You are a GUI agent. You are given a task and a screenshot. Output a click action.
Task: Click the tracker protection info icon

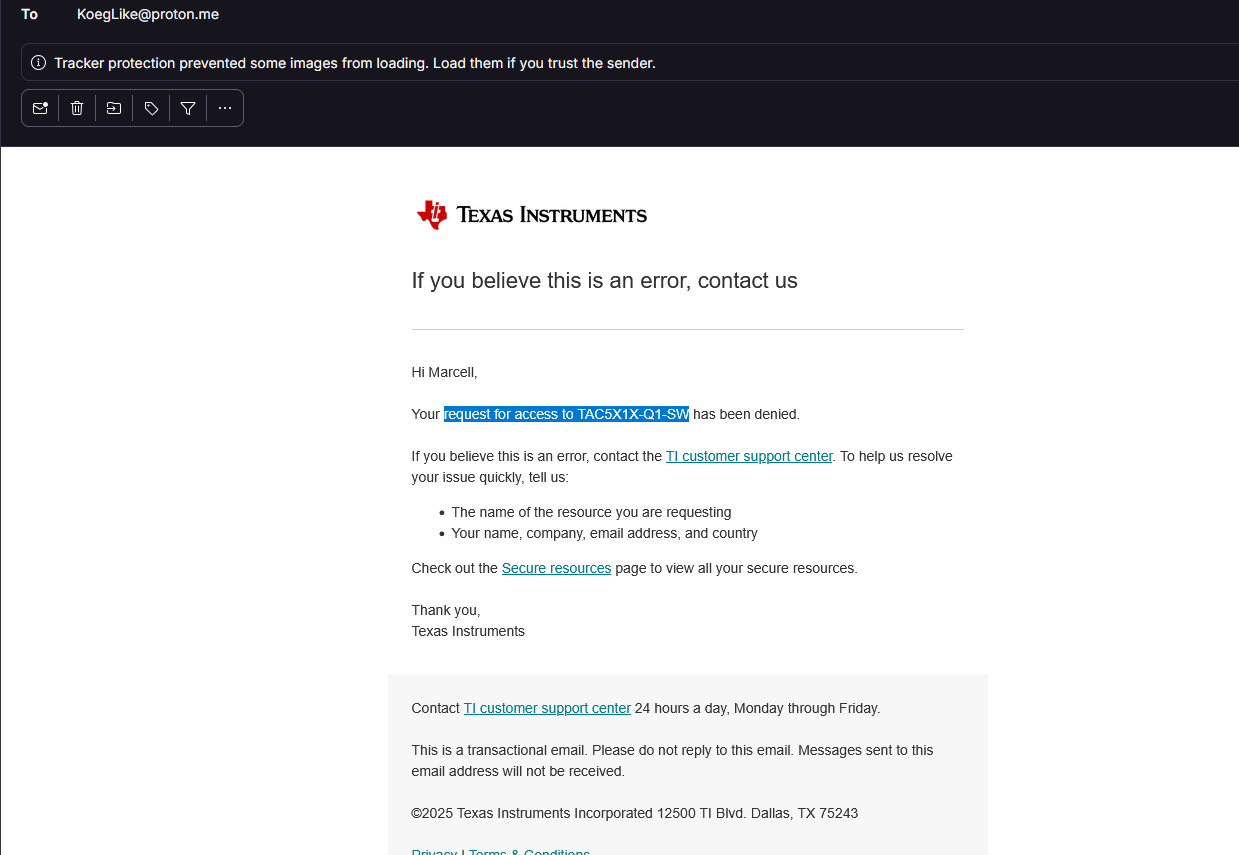click(x=38, y=62)
